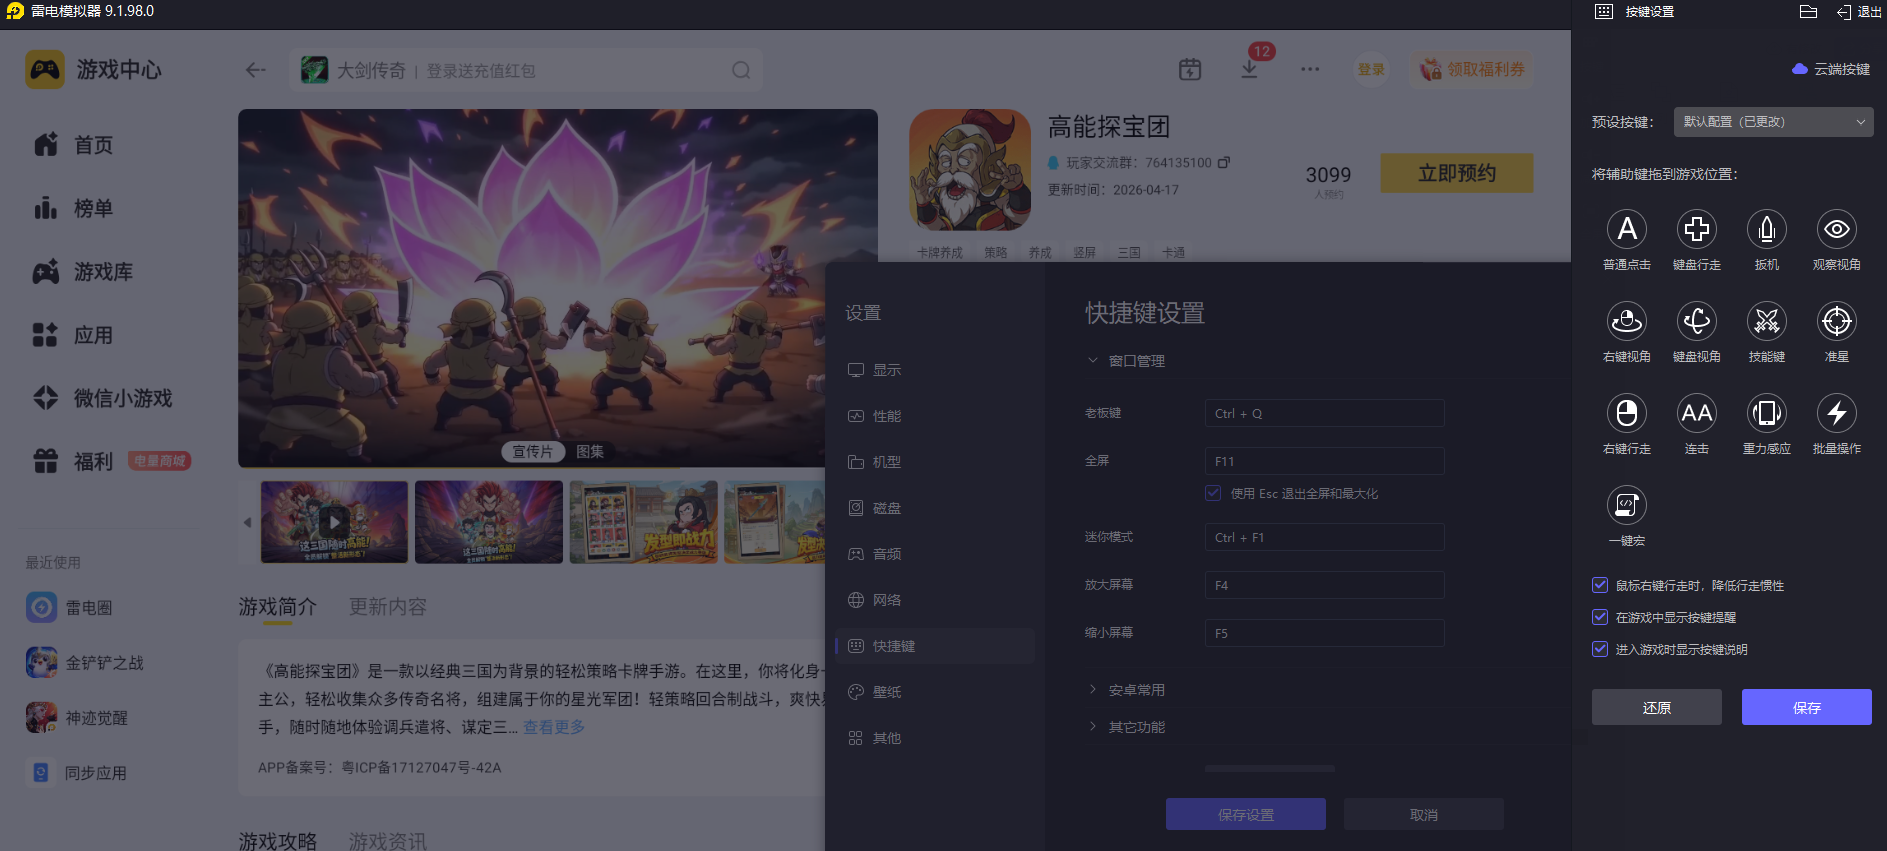Switch to the 更新内容 tab
The height and width of the screenshot is (851, 1887).
388,607
